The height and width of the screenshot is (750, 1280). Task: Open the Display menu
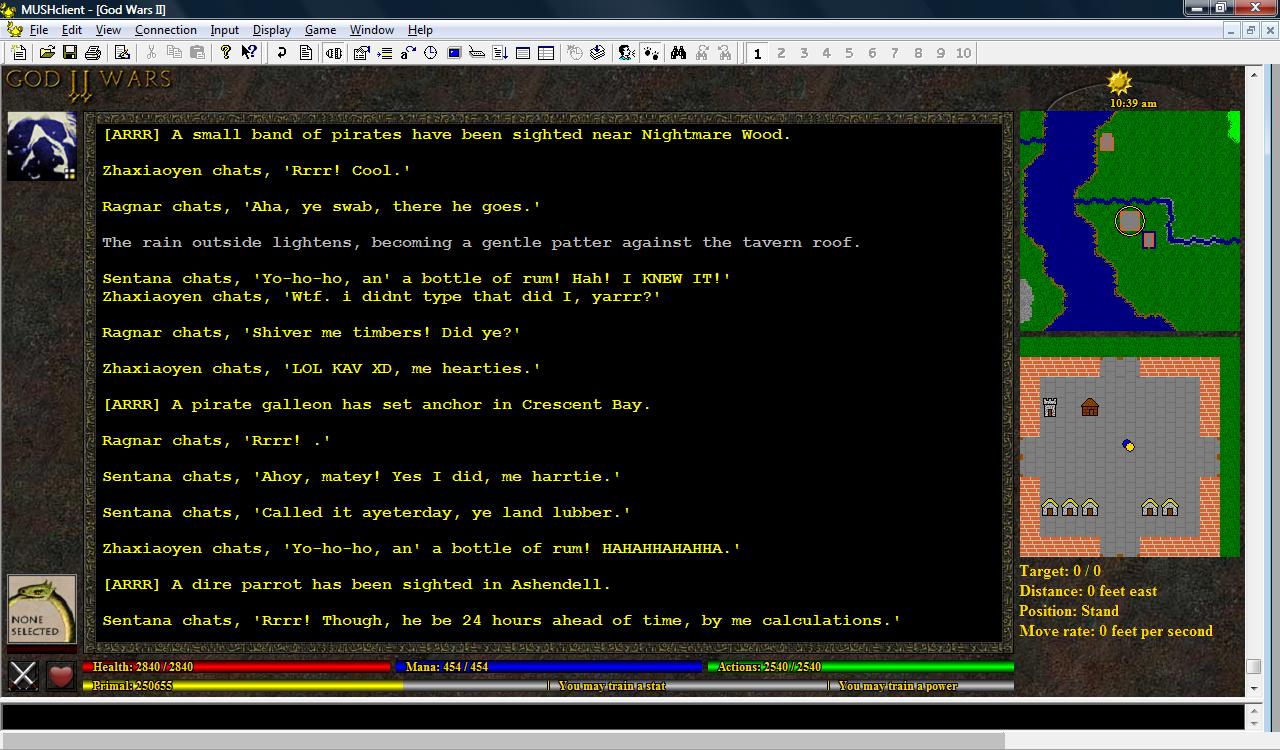[272, 30]
